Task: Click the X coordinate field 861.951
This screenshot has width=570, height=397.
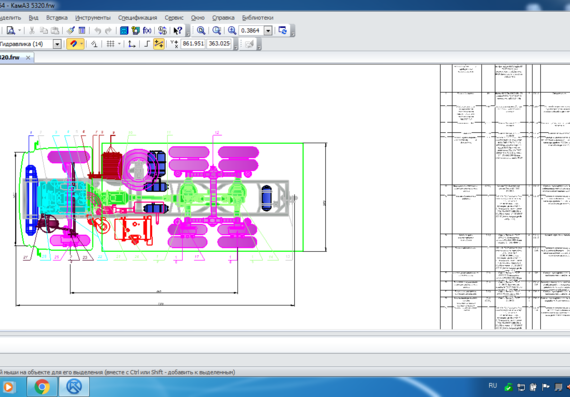Action: (x=193, y=44)
